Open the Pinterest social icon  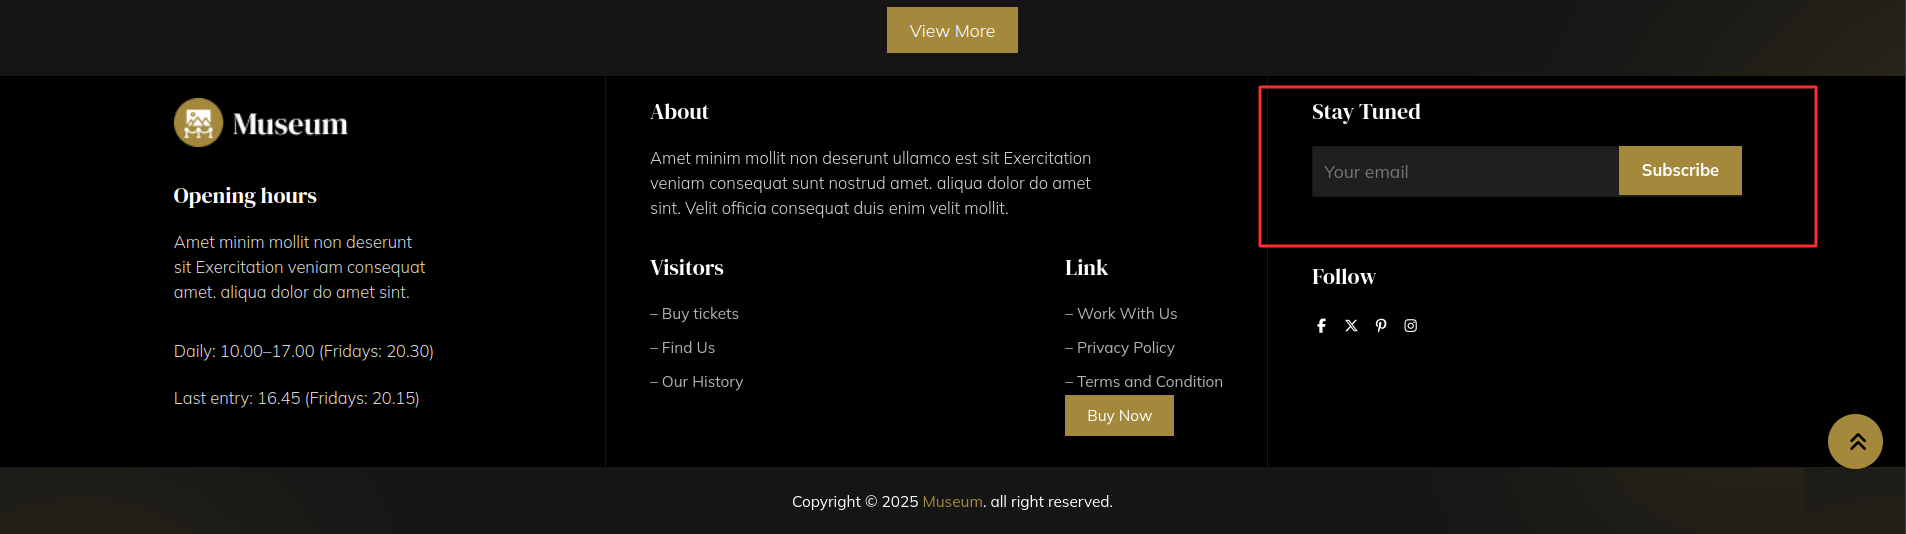[1381, 326]
